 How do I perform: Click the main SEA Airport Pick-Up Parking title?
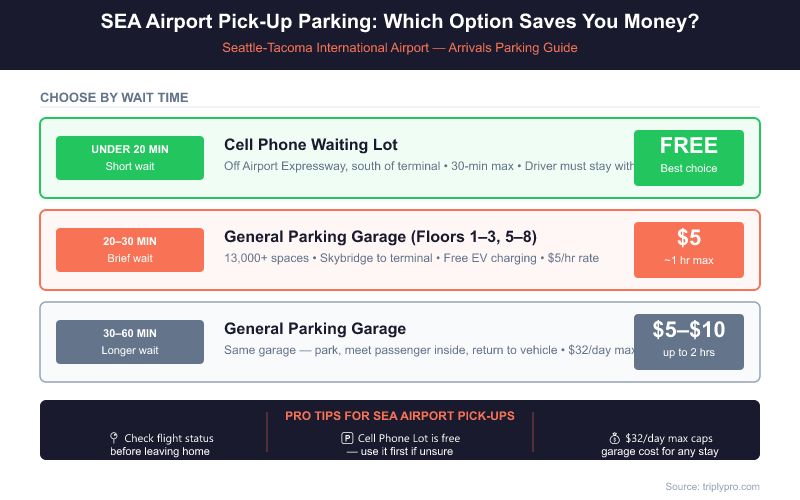[x=400, y=22]
